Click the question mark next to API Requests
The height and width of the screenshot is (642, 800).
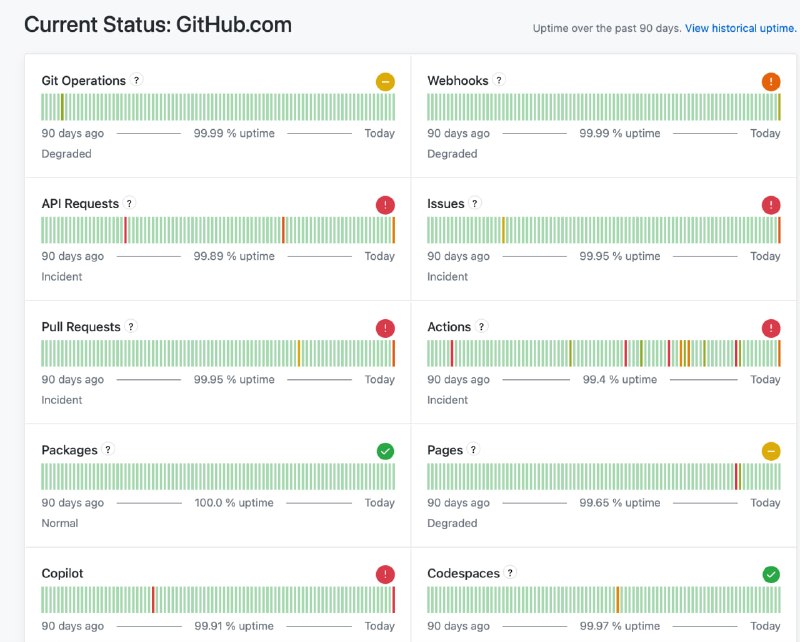[x=130, y=203]
